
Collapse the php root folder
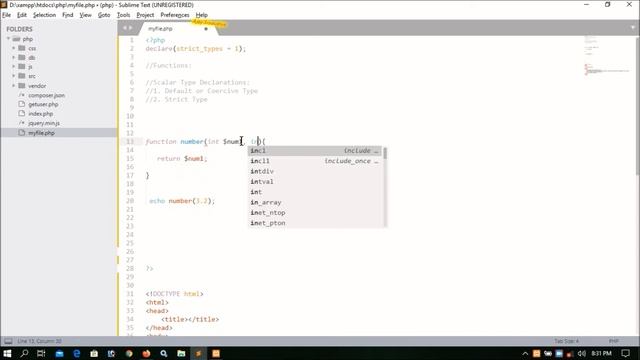[9, 39]
